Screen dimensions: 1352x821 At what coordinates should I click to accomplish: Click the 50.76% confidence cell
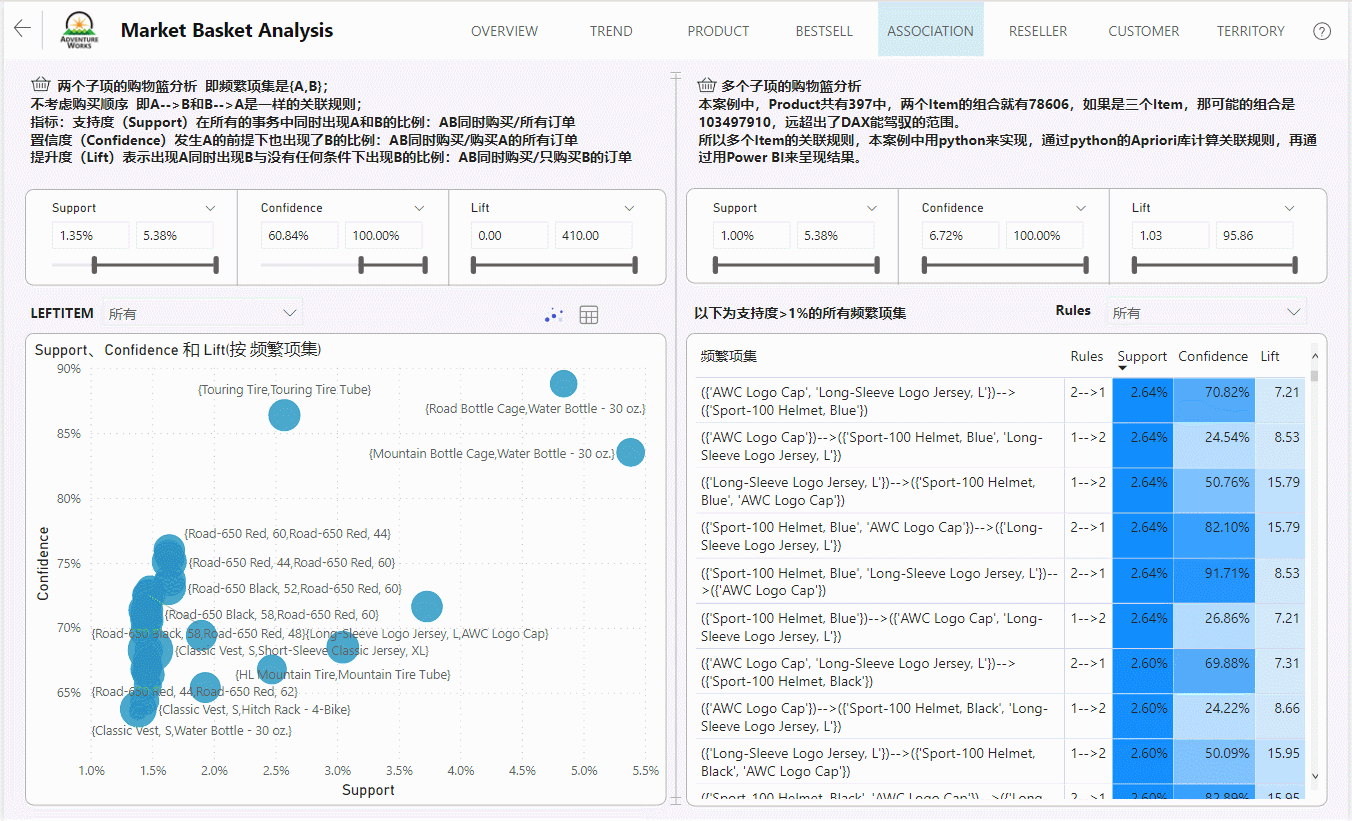1214,491
